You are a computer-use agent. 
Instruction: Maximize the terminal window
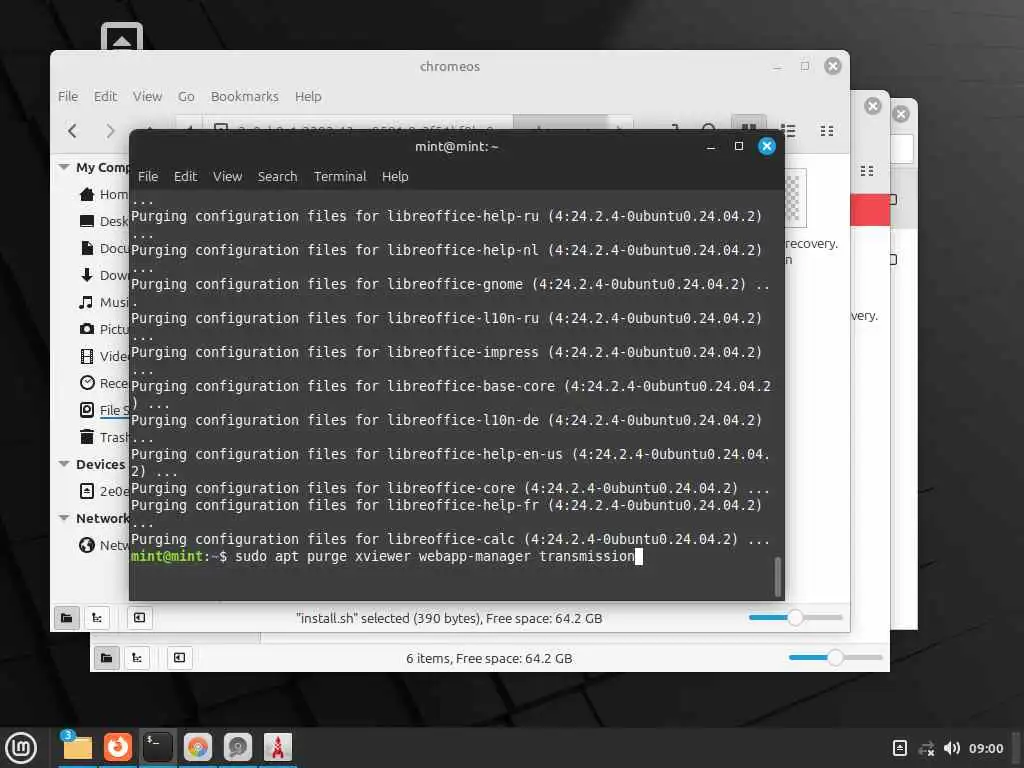739,146
